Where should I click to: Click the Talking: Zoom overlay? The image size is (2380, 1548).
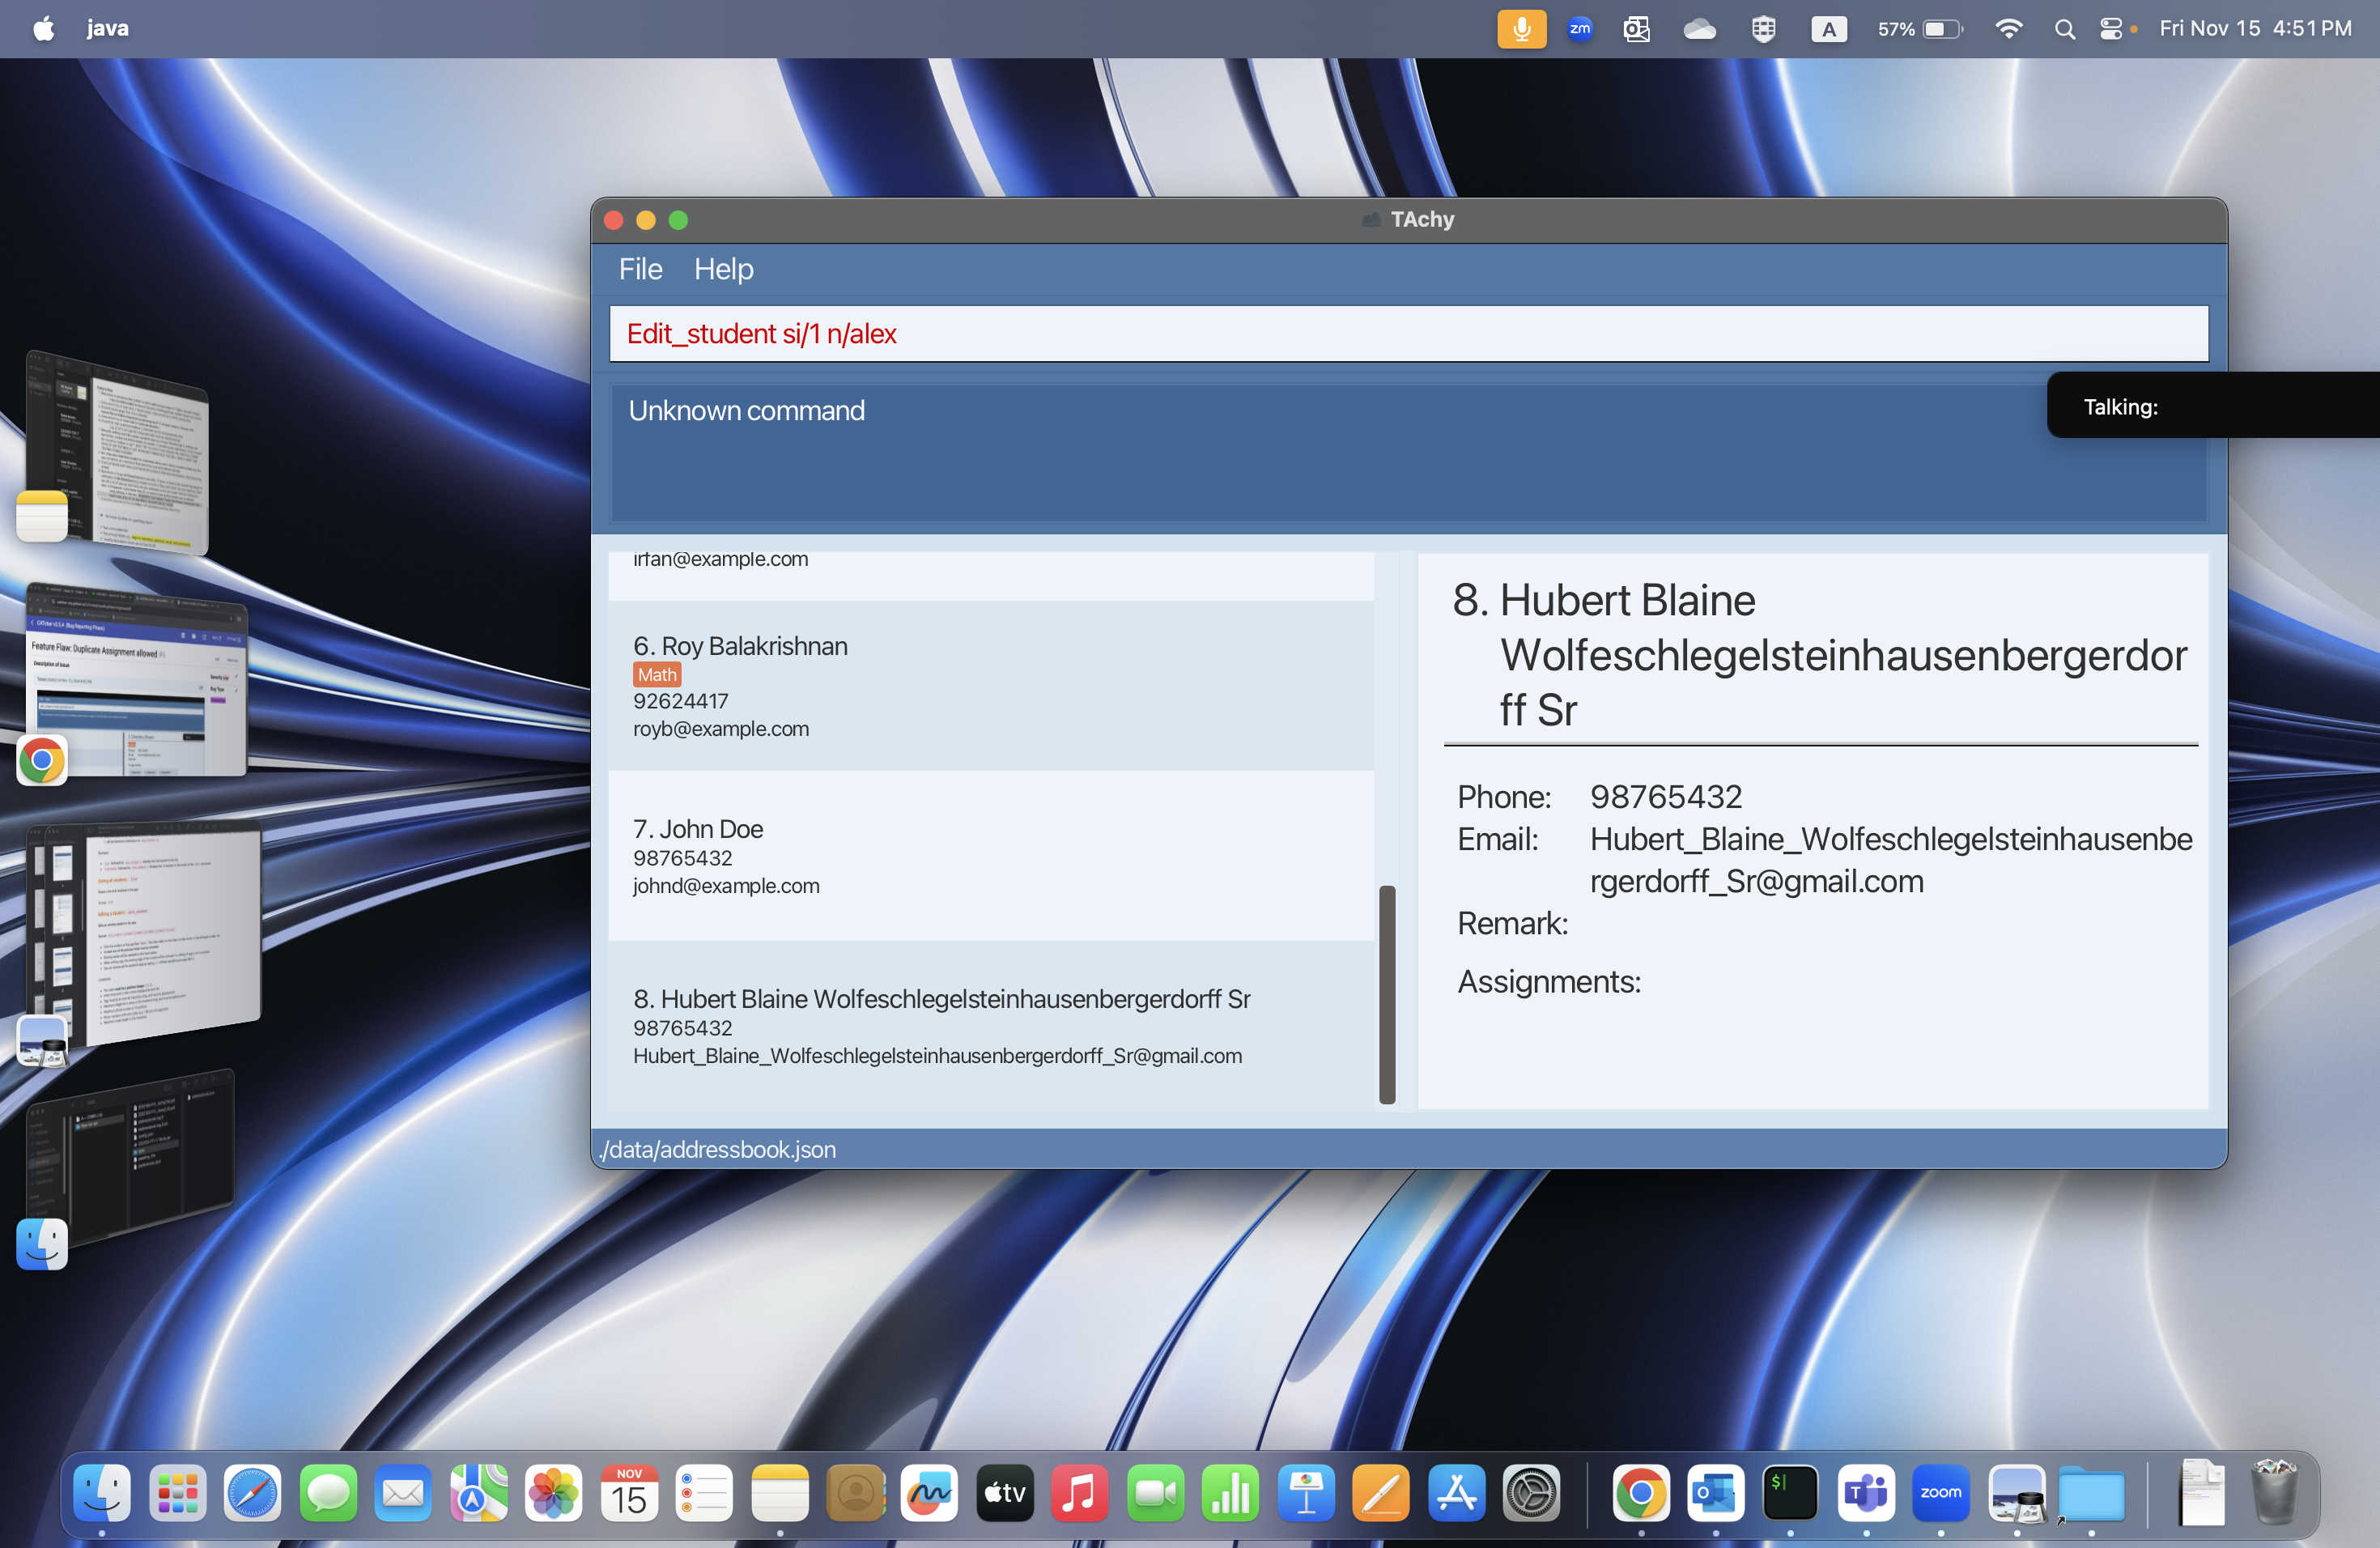pos(2213,405)
